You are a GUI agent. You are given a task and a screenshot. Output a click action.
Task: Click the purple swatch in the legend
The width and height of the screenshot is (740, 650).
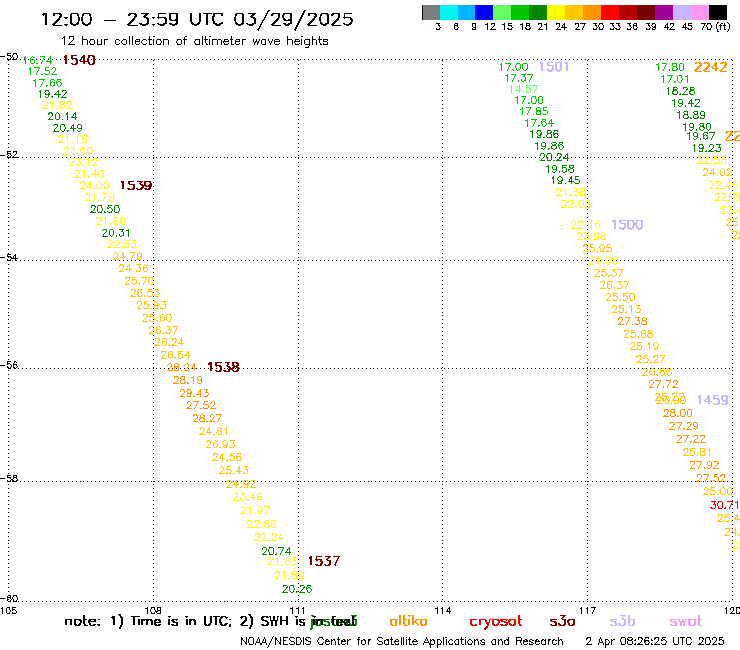point(662,12)
